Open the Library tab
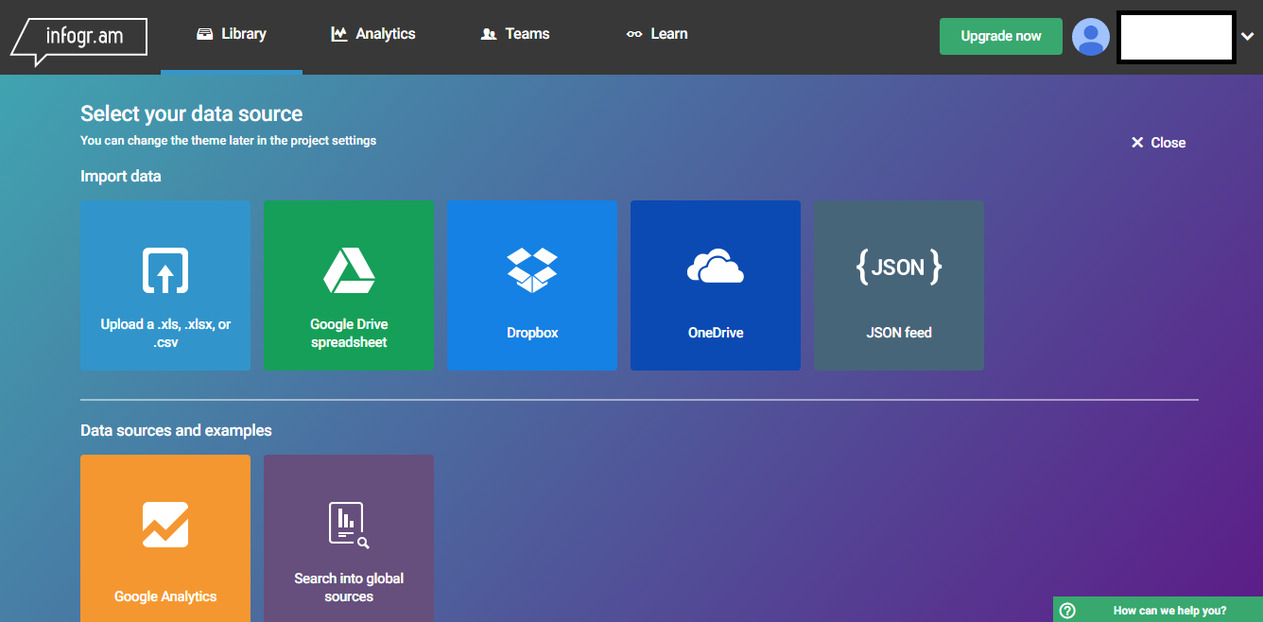This screenshot has height=622, width=1263. [x=231, y=34]
